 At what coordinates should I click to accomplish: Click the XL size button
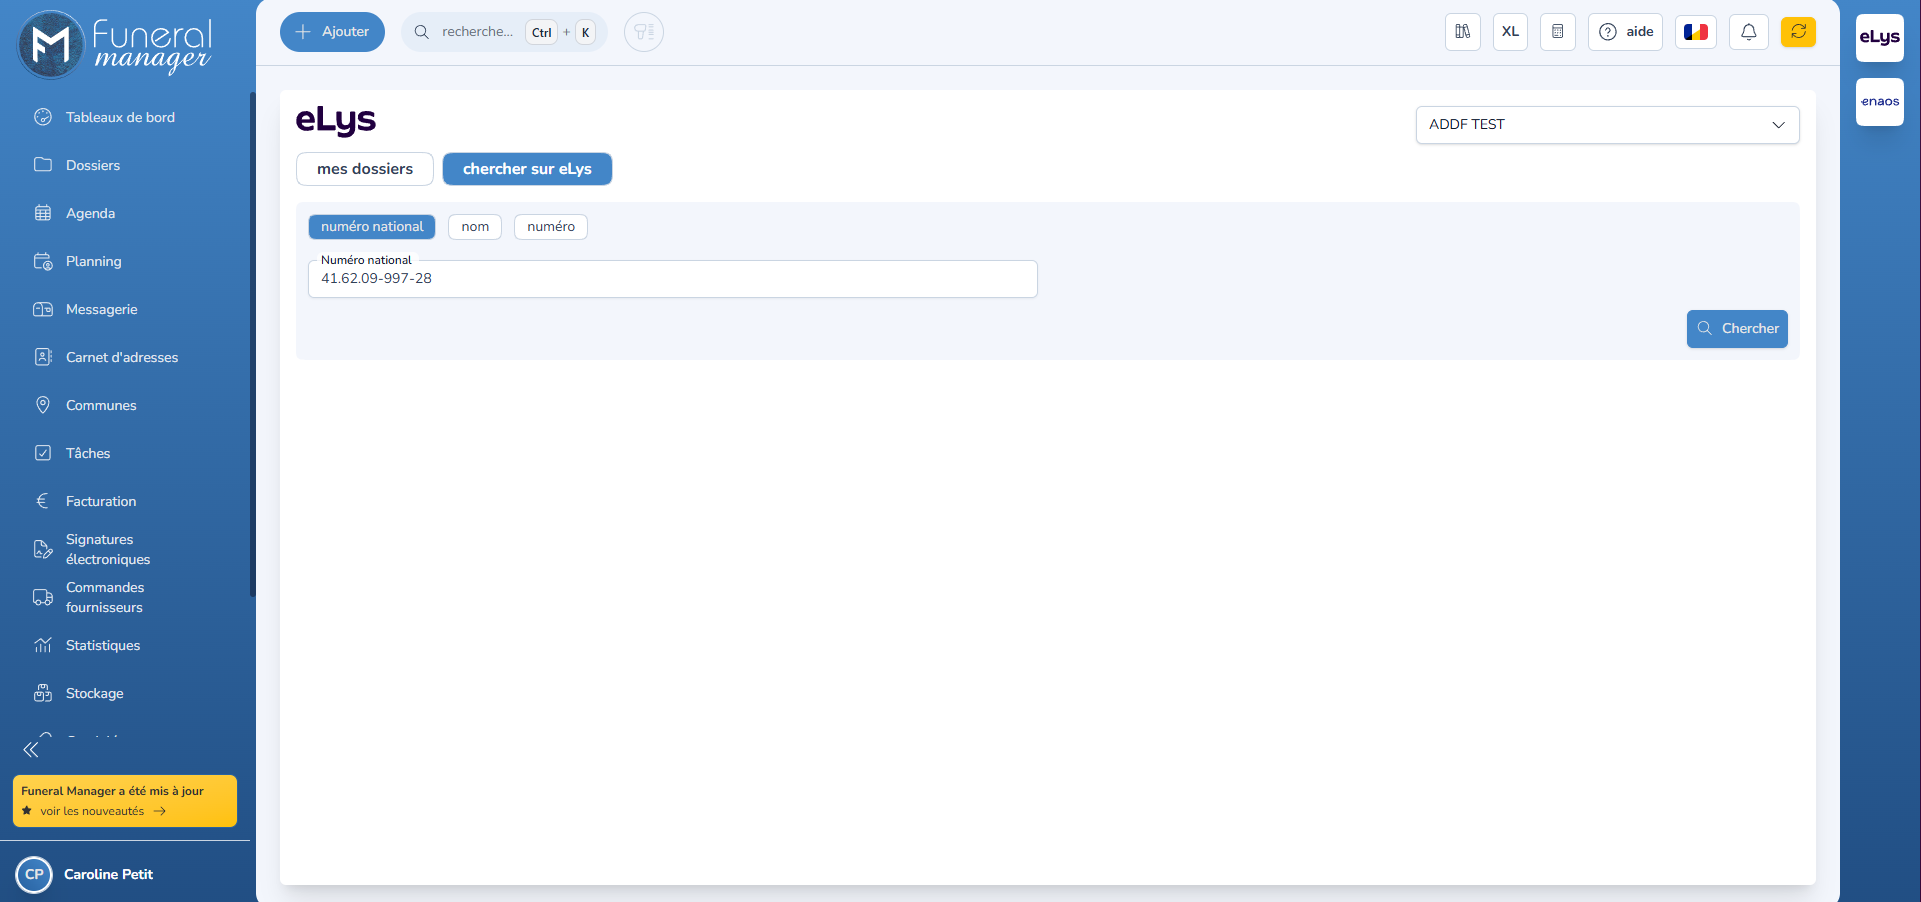pyautogui.click(x=1510, y=32)
